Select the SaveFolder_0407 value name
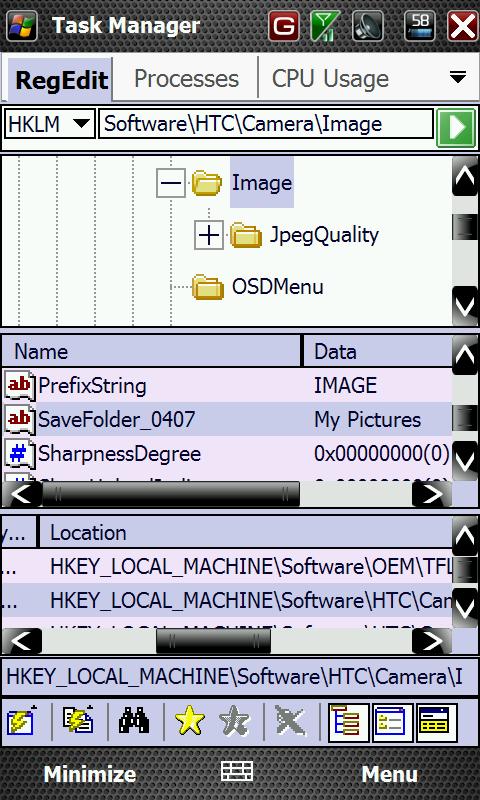Image resolution: width=480 pixels, height=800 pixels. 116,419
